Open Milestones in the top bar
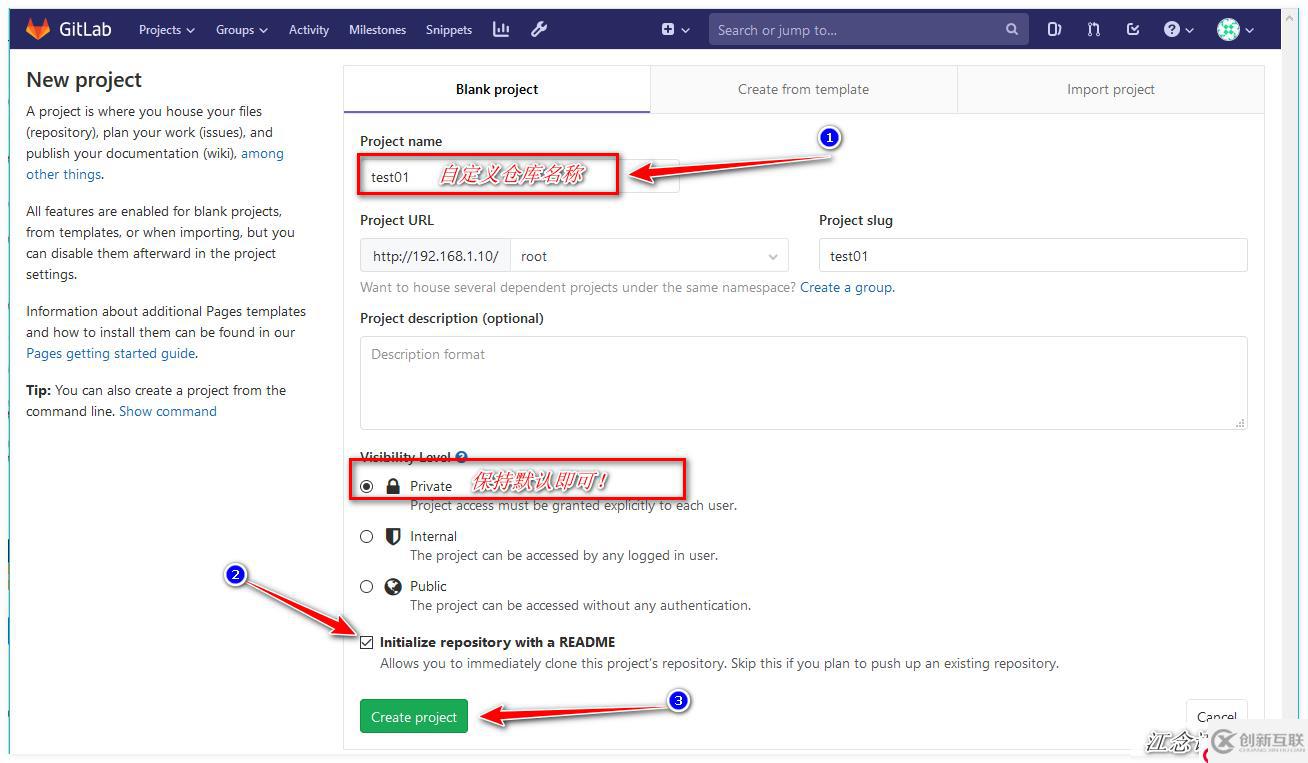The height and width of the screenshot is (763, 1308). click(x=377, y=30)
